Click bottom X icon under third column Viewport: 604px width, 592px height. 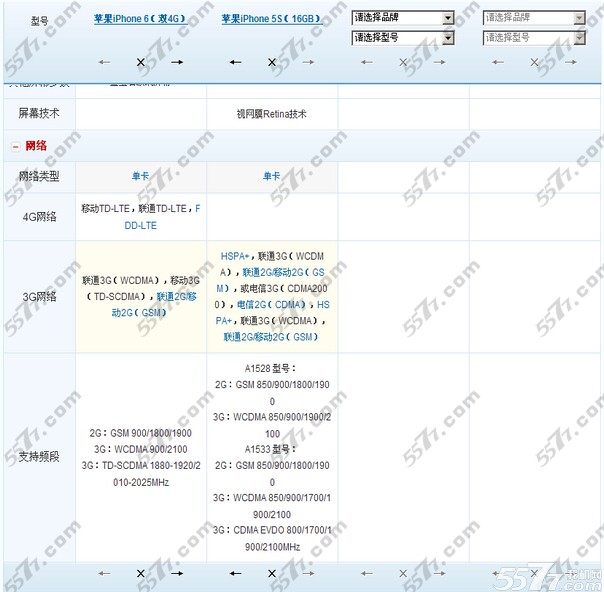coord(403,574)
